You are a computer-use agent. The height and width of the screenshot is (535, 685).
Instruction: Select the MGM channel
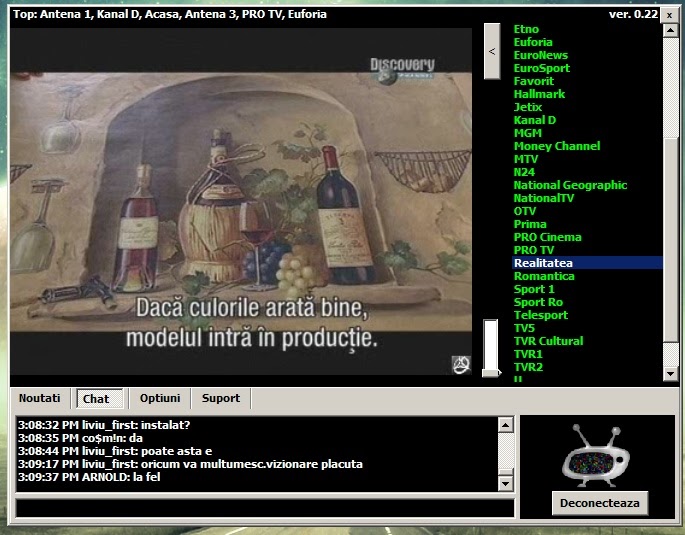point(528,133)
